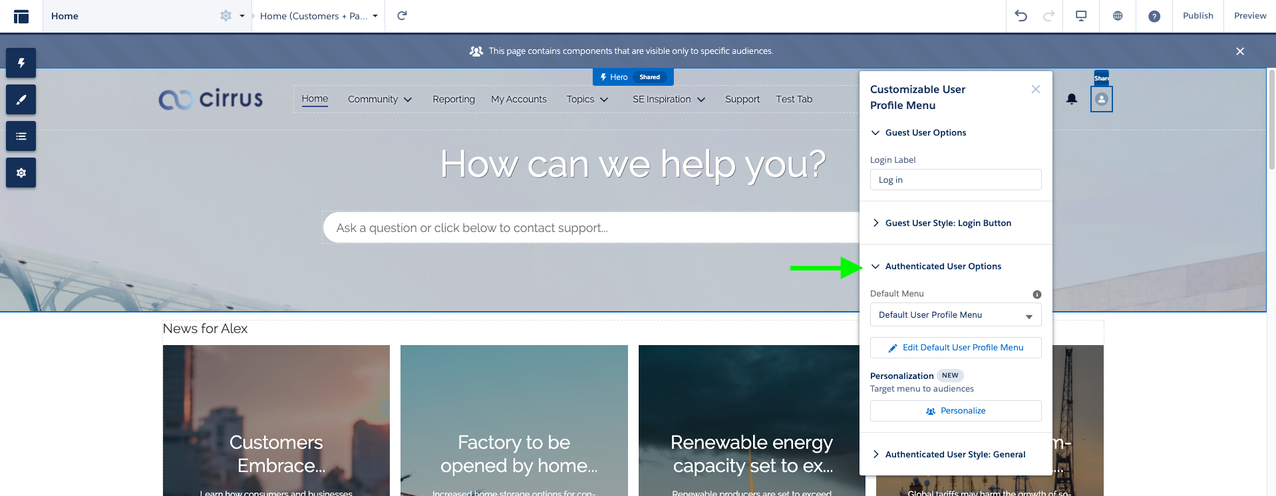Open the language globe icon
1276x496 pixels.
(1118, 16)
